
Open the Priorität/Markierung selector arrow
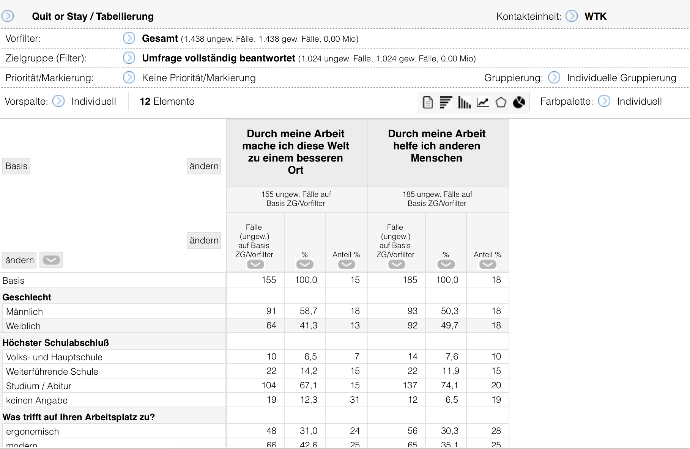[x=129, y=78]
